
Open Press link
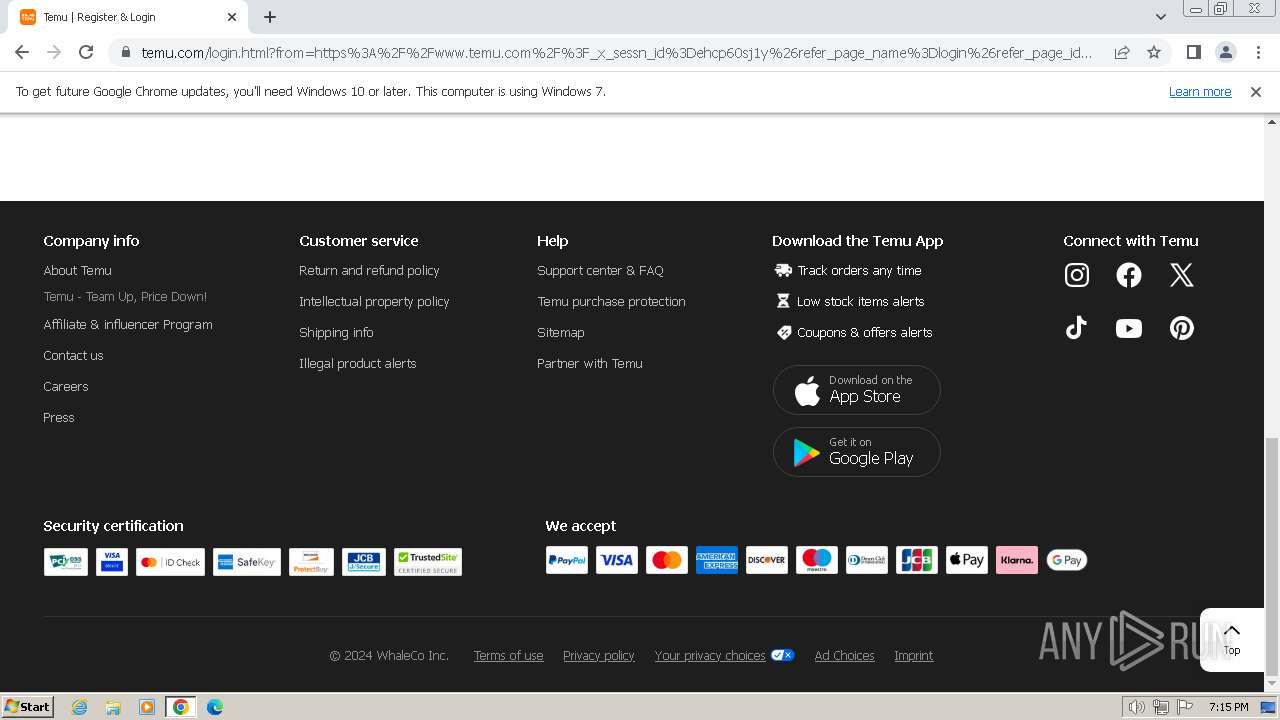[x=59, y=417]
